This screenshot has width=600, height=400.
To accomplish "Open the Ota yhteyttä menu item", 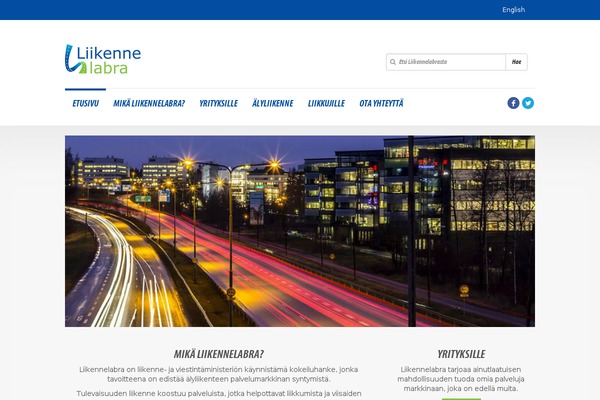I will click(381, 103).
